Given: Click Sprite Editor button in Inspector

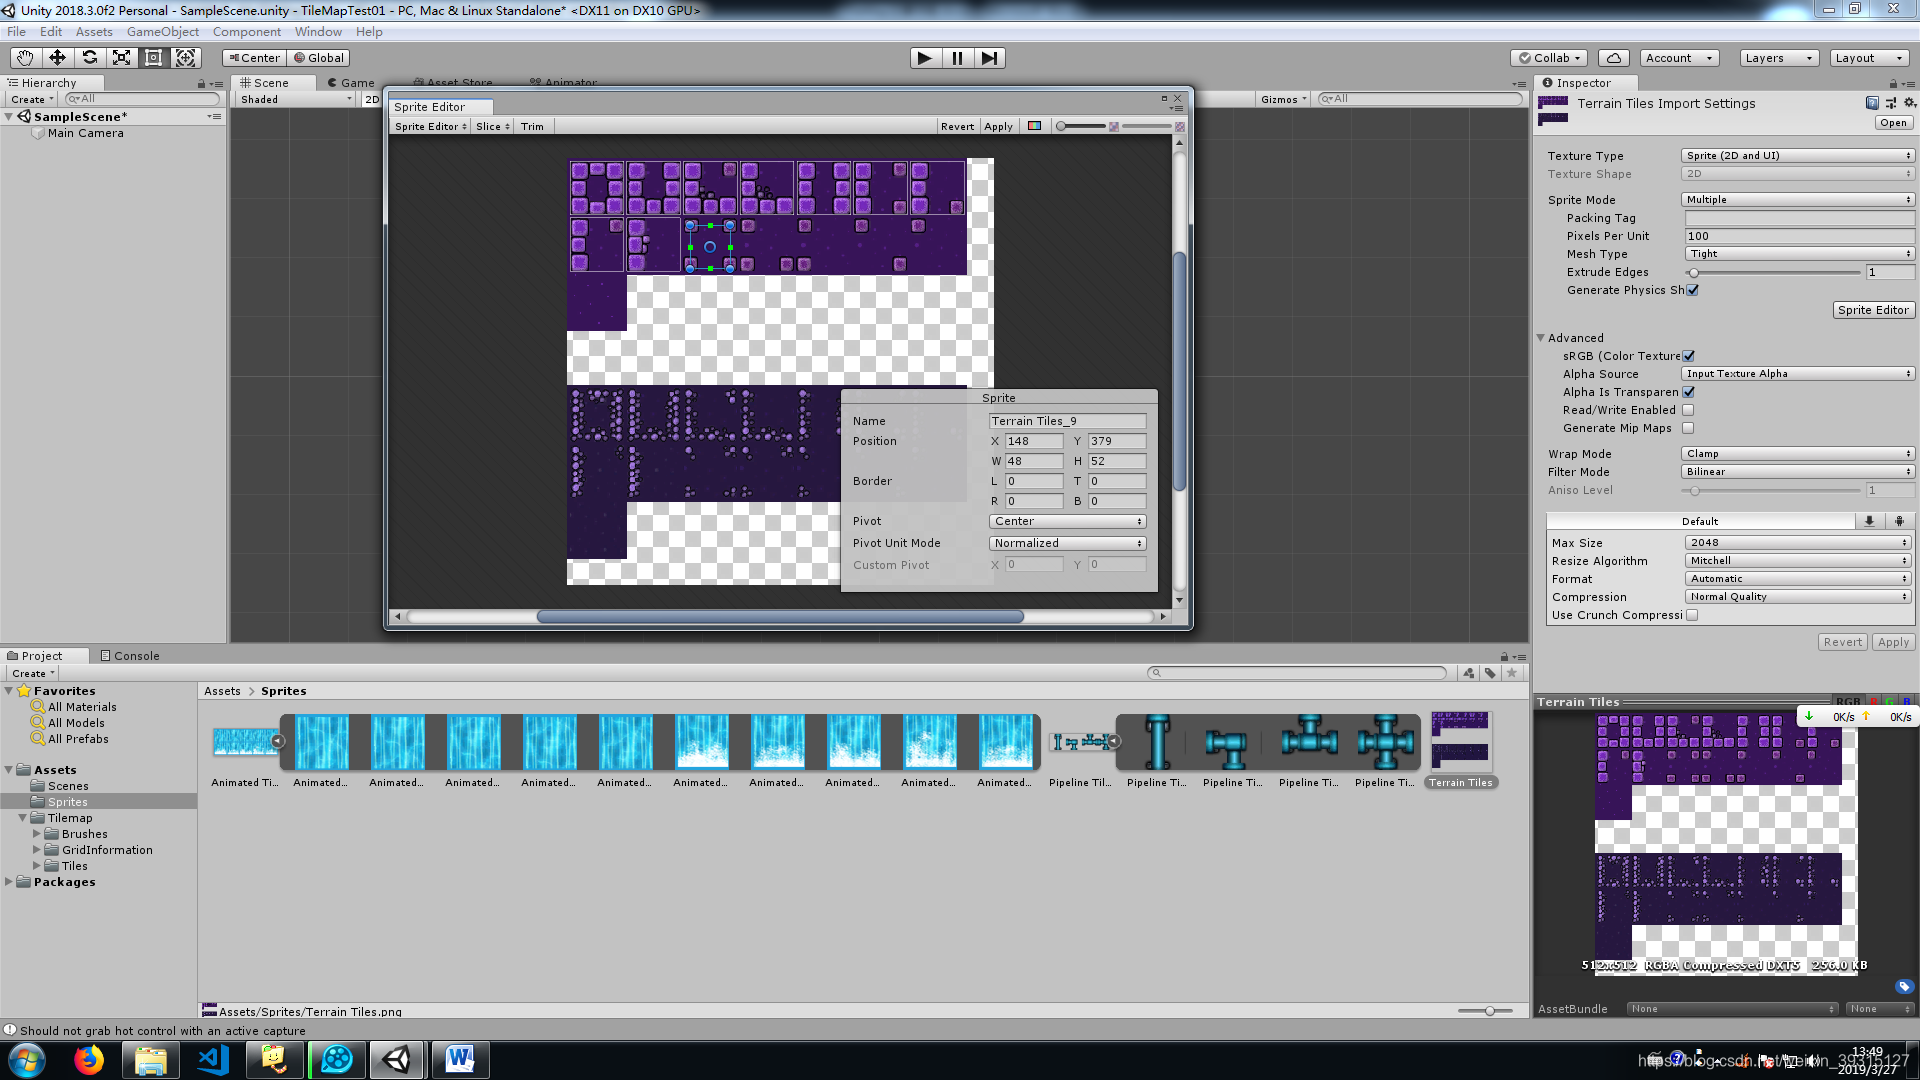Looking at the screenshot, I should 1872,310.
